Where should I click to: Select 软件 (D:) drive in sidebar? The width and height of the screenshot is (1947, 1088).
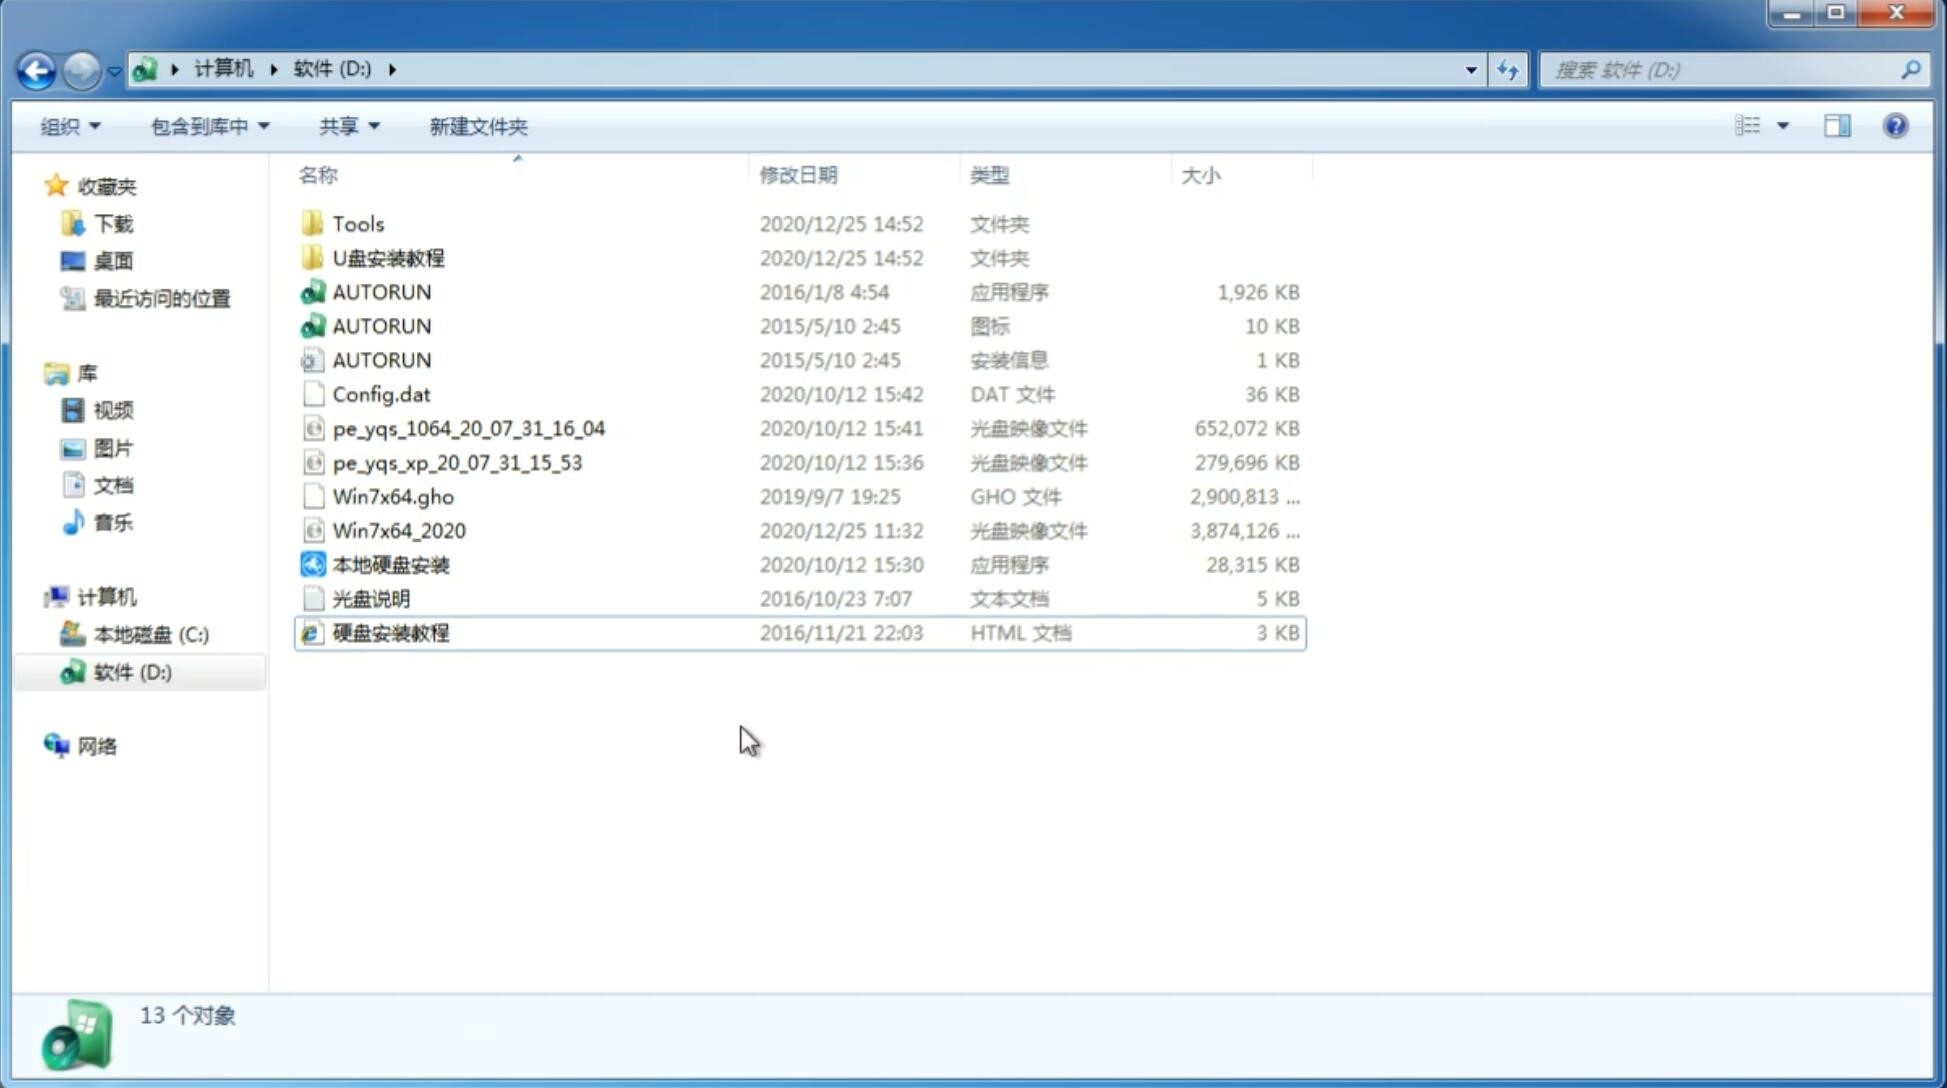pyautogui.click(x=132, y=672)
